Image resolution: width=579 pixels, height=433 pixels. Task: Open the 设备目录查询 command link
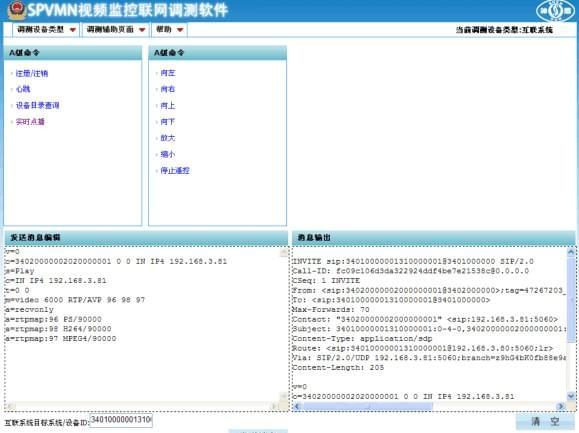point(37,105)
